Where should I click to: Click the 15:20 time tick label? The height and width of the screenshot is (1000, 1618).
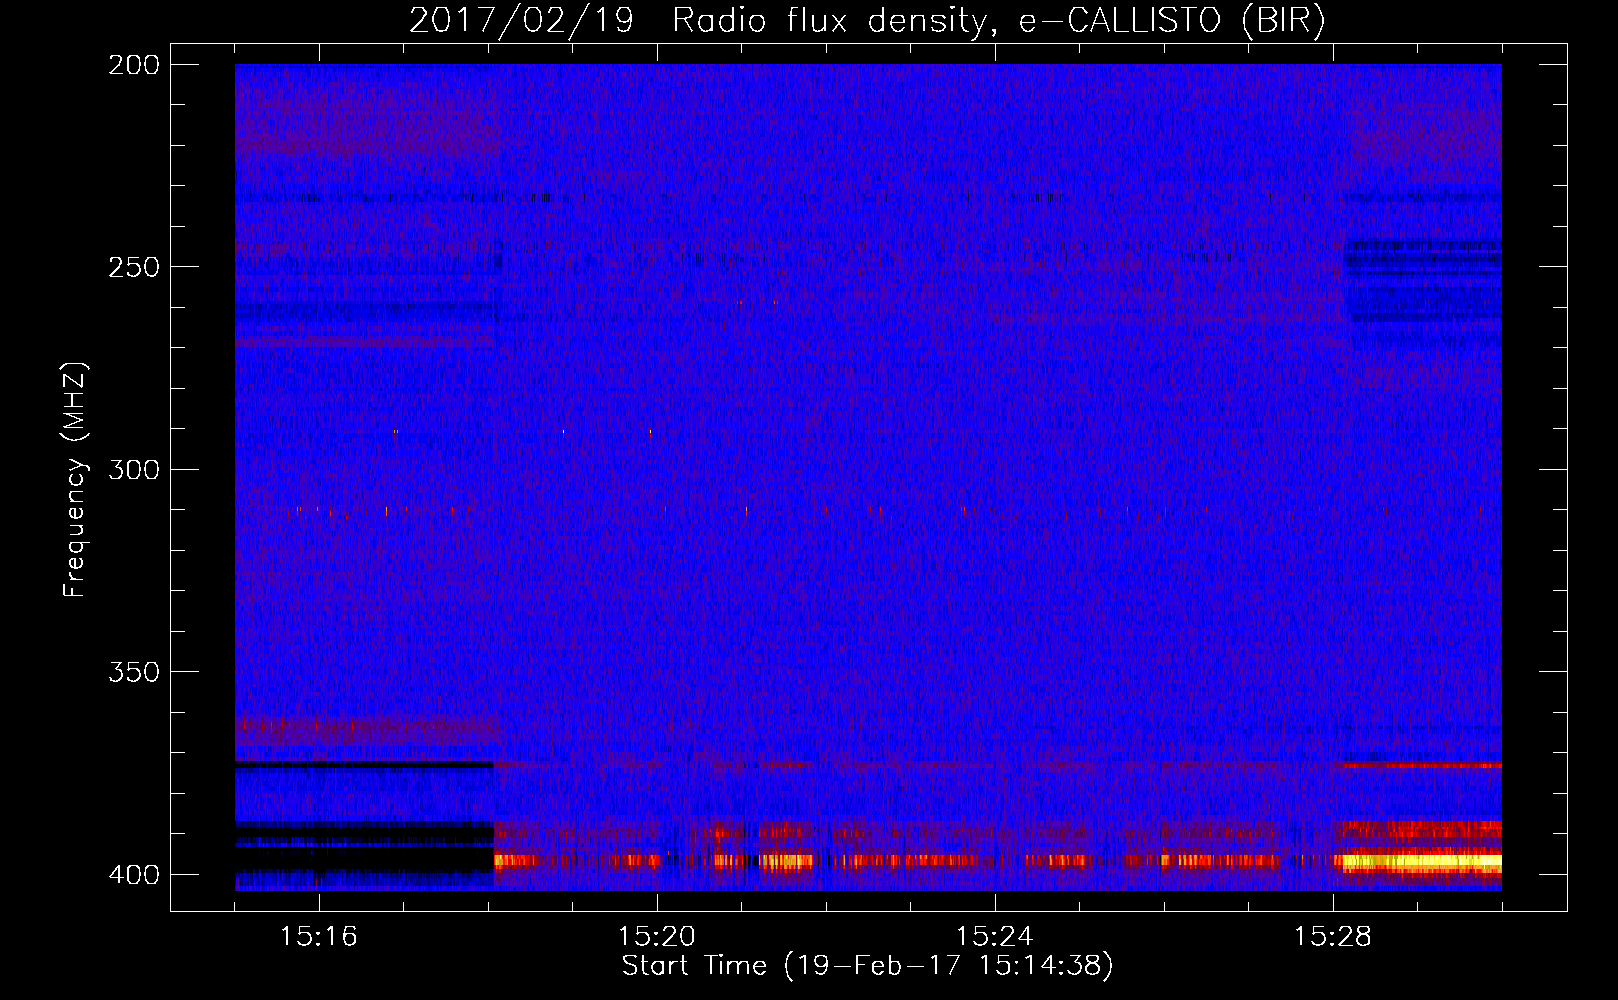[x=657, y=937]
